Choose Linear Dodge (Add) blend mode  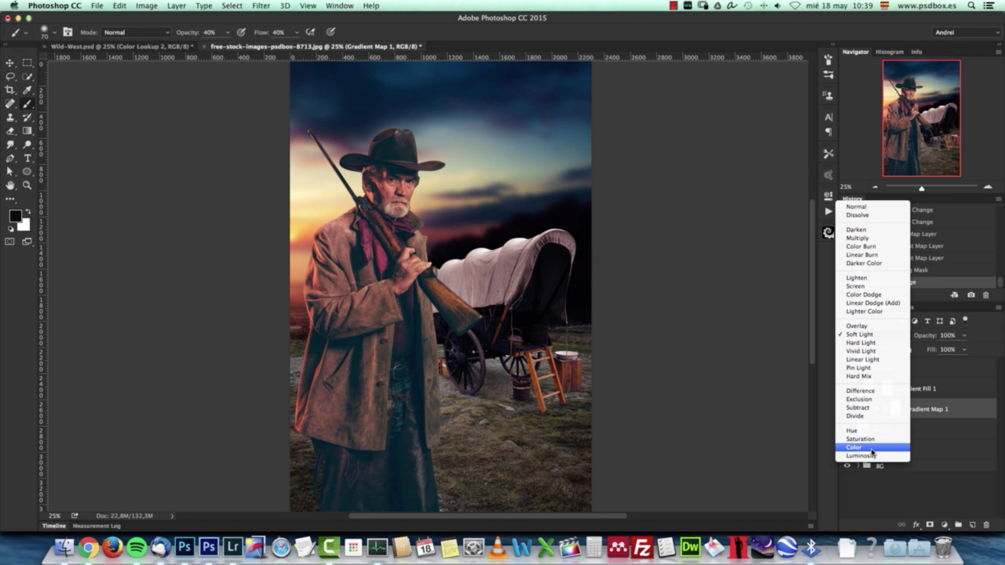(x=872, y=303)
